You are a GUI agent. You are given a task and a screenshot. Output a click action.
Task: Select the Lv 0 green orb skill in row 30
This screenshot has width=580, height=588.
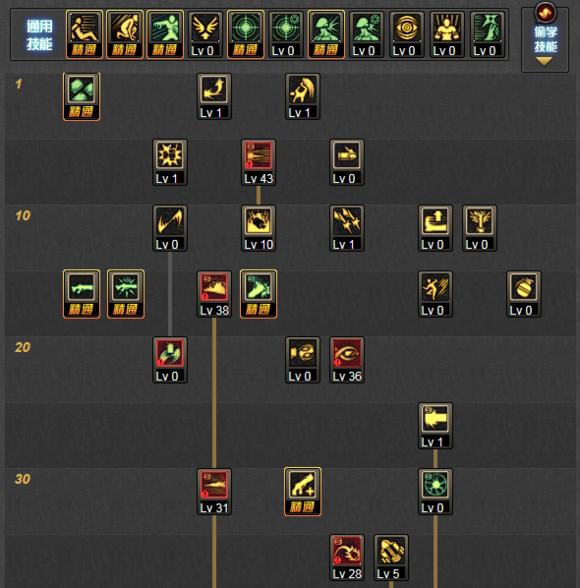click(435, 491)
